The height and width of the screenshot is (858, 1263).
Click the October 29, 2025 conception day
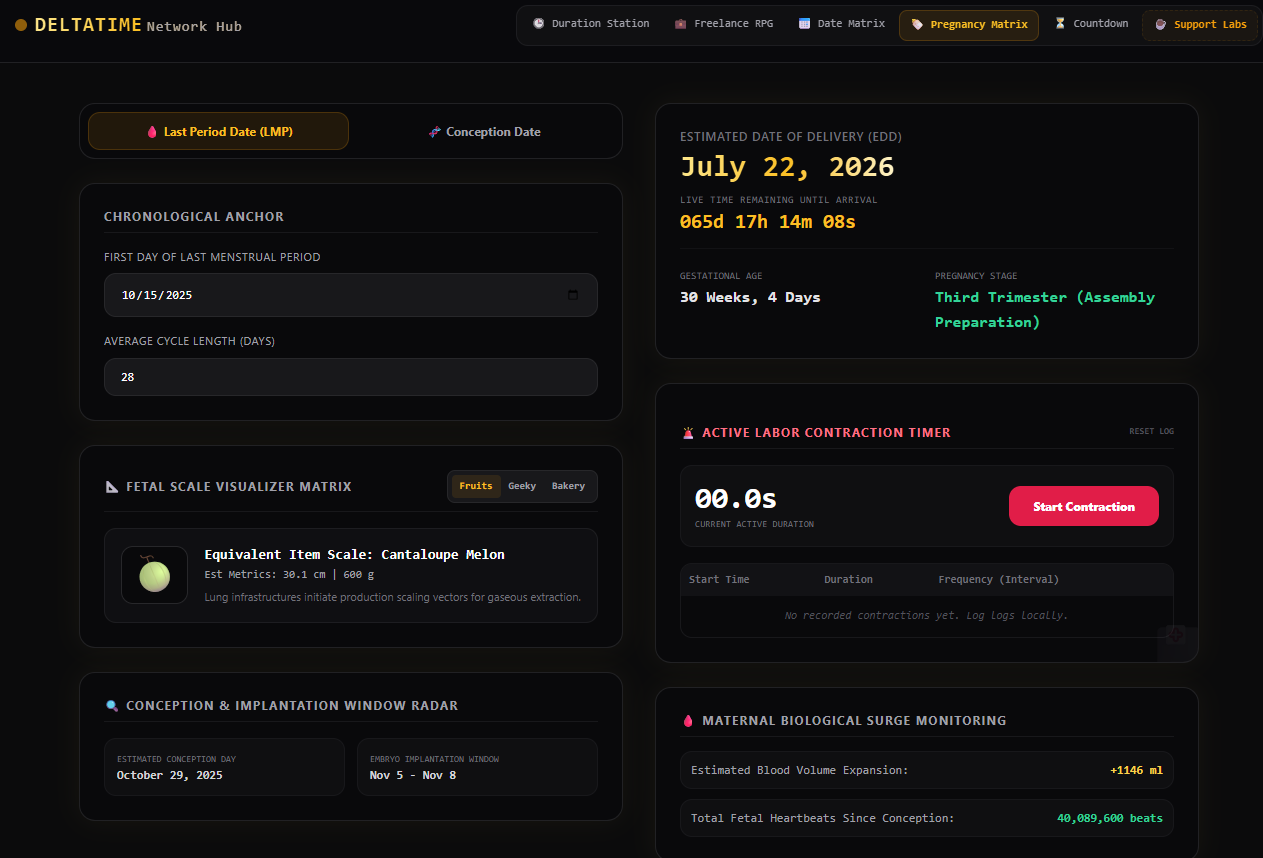pos(170,775)
